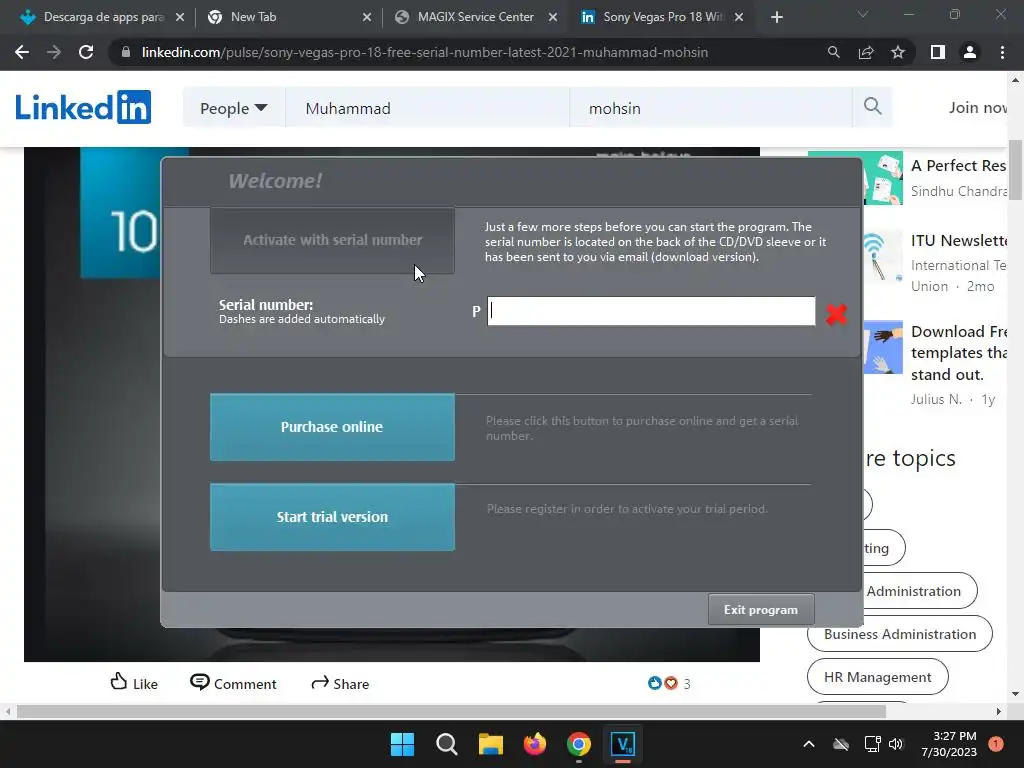1024x768 pixels.
Task: Open the Windows Start menu
Action: pos(402,744)
